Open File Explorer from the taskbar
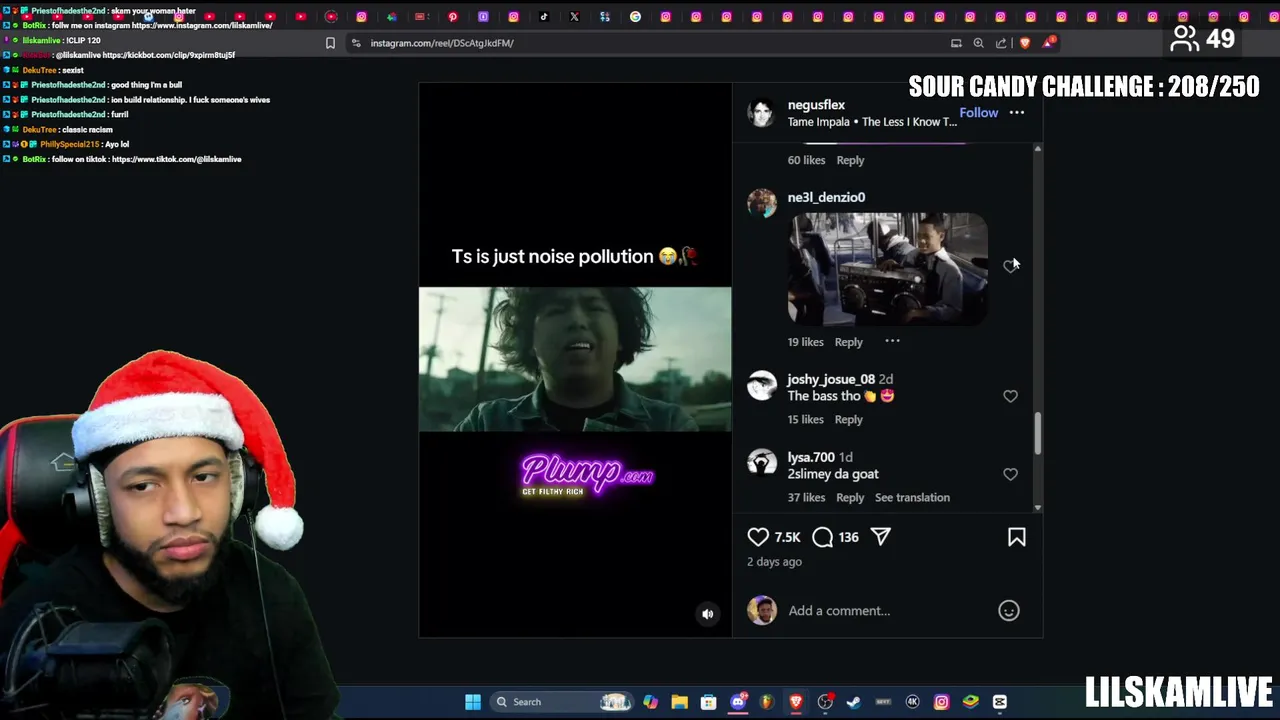The width and height of the screenshot is (1280, 720). tap(679, 702)
